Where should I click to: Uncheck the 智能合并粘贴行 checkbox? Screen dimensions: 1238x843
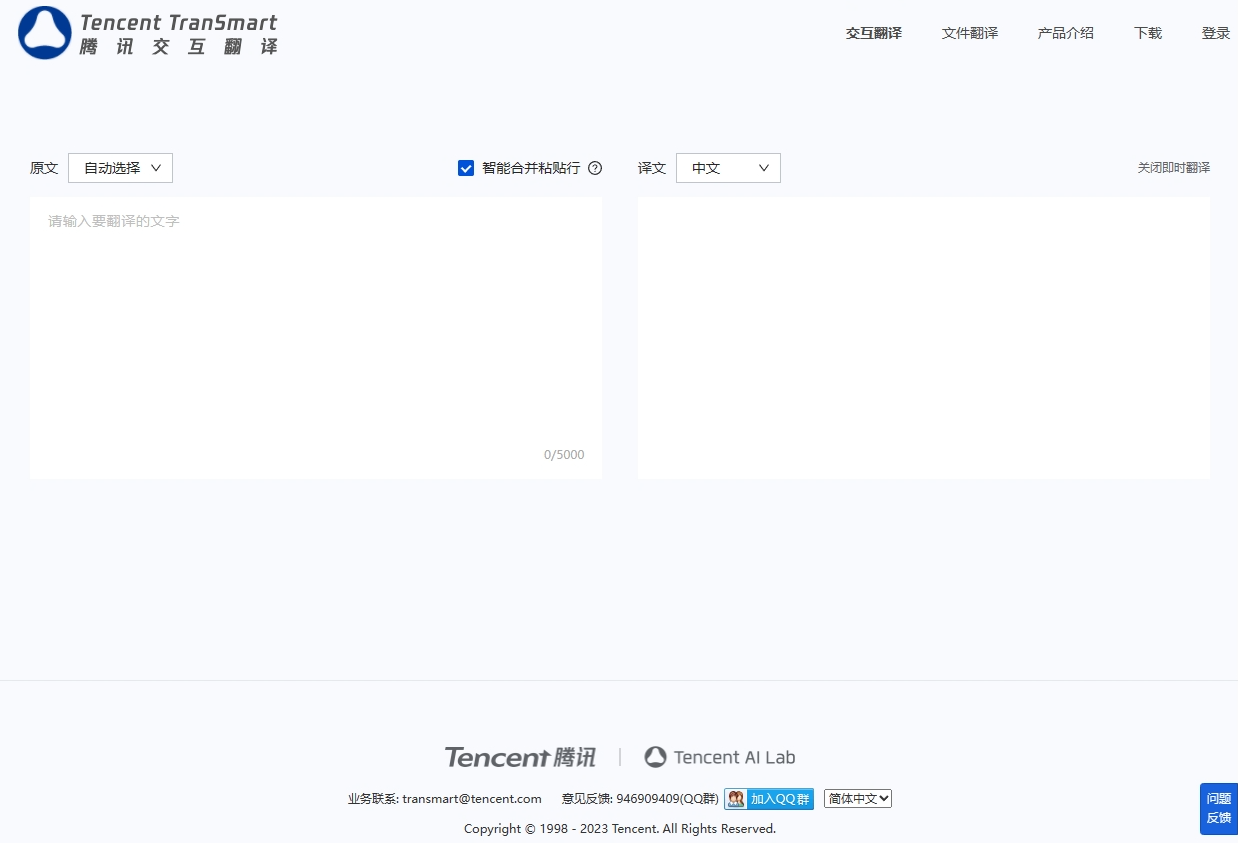click(466, 168)
